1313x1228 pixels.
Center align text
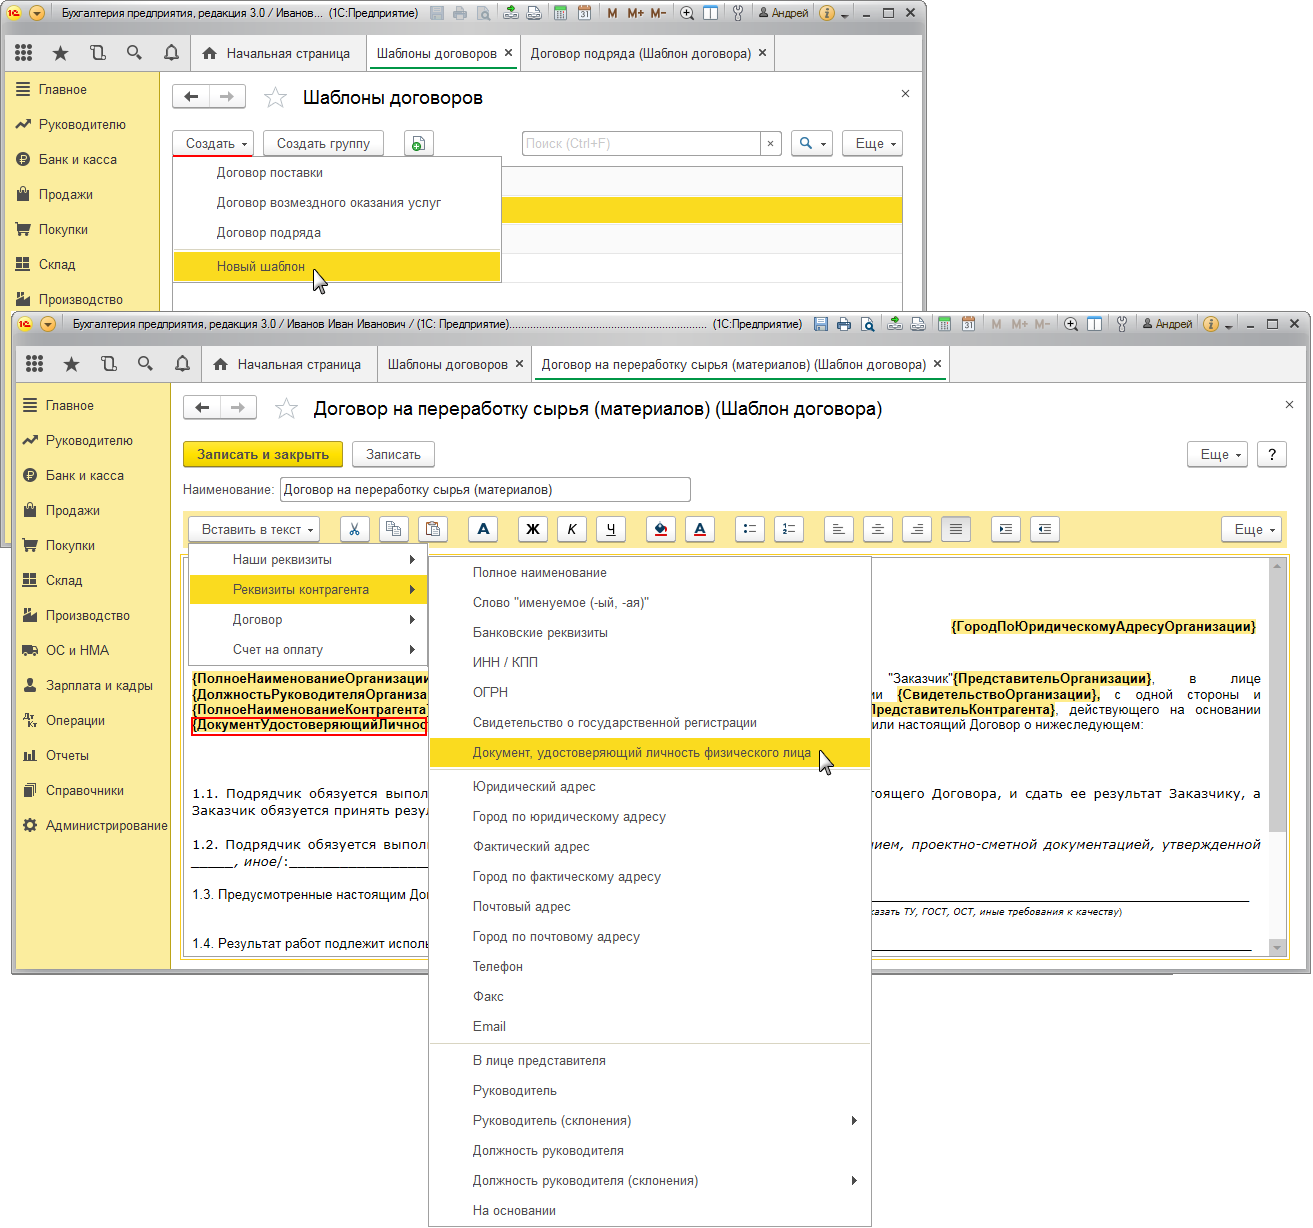(x=877, y=529)
